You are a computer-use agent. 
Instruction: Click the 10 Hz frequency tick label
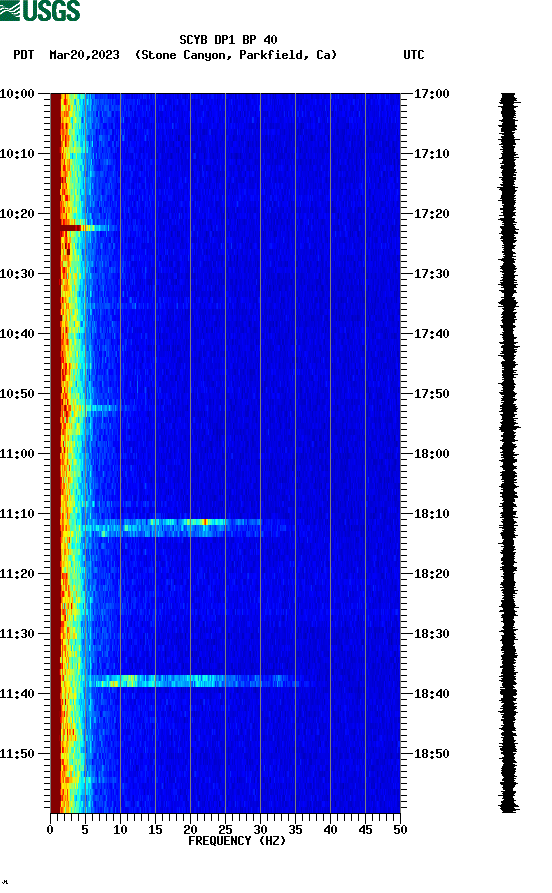[x=120, y=830]
